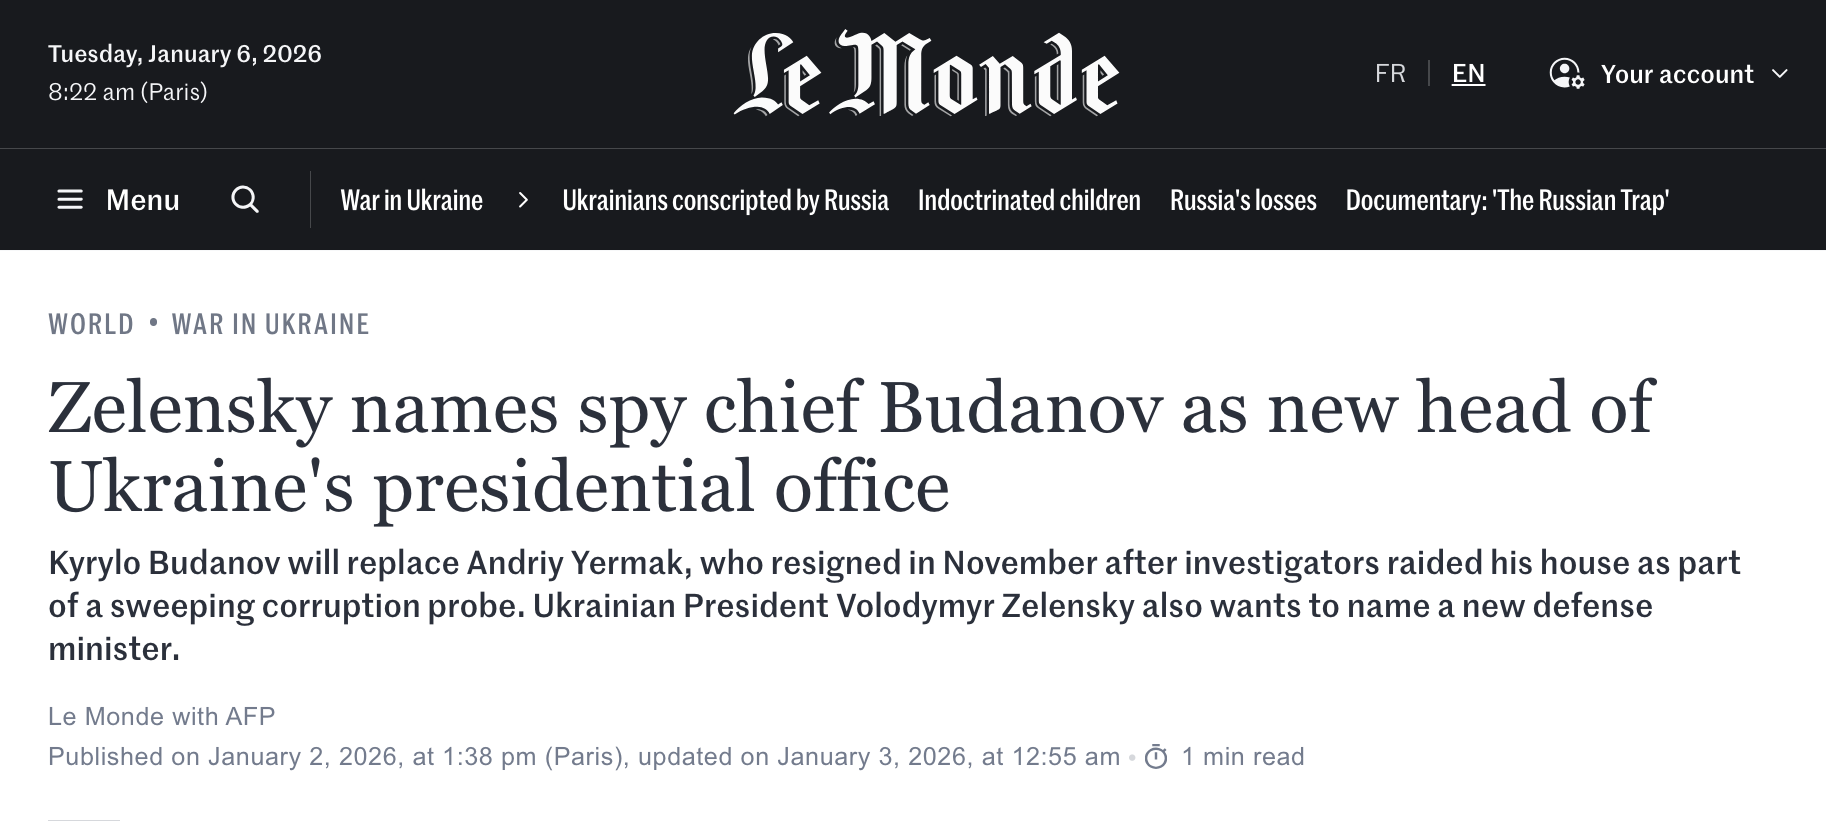Click the WORLD breadcrumb link
The image size is (1826, 821).
click(x=91, y=324)
